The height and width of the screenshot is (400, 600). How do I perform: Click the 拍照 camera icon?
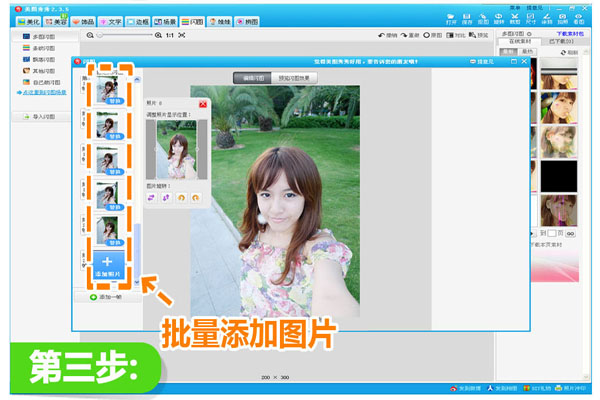pyautogui.click(x=562, y=19)
